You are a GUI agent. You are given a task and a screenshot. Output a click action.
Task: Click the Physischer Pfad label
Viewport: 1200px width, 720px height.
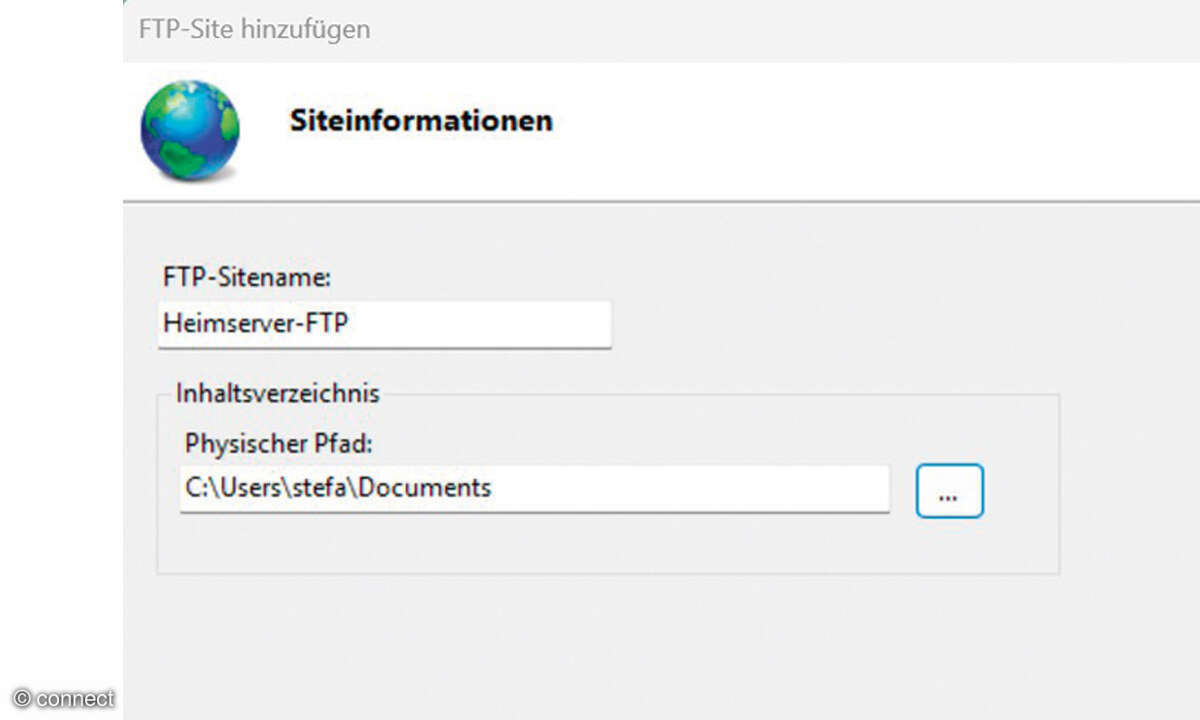[x=278, y=443]
